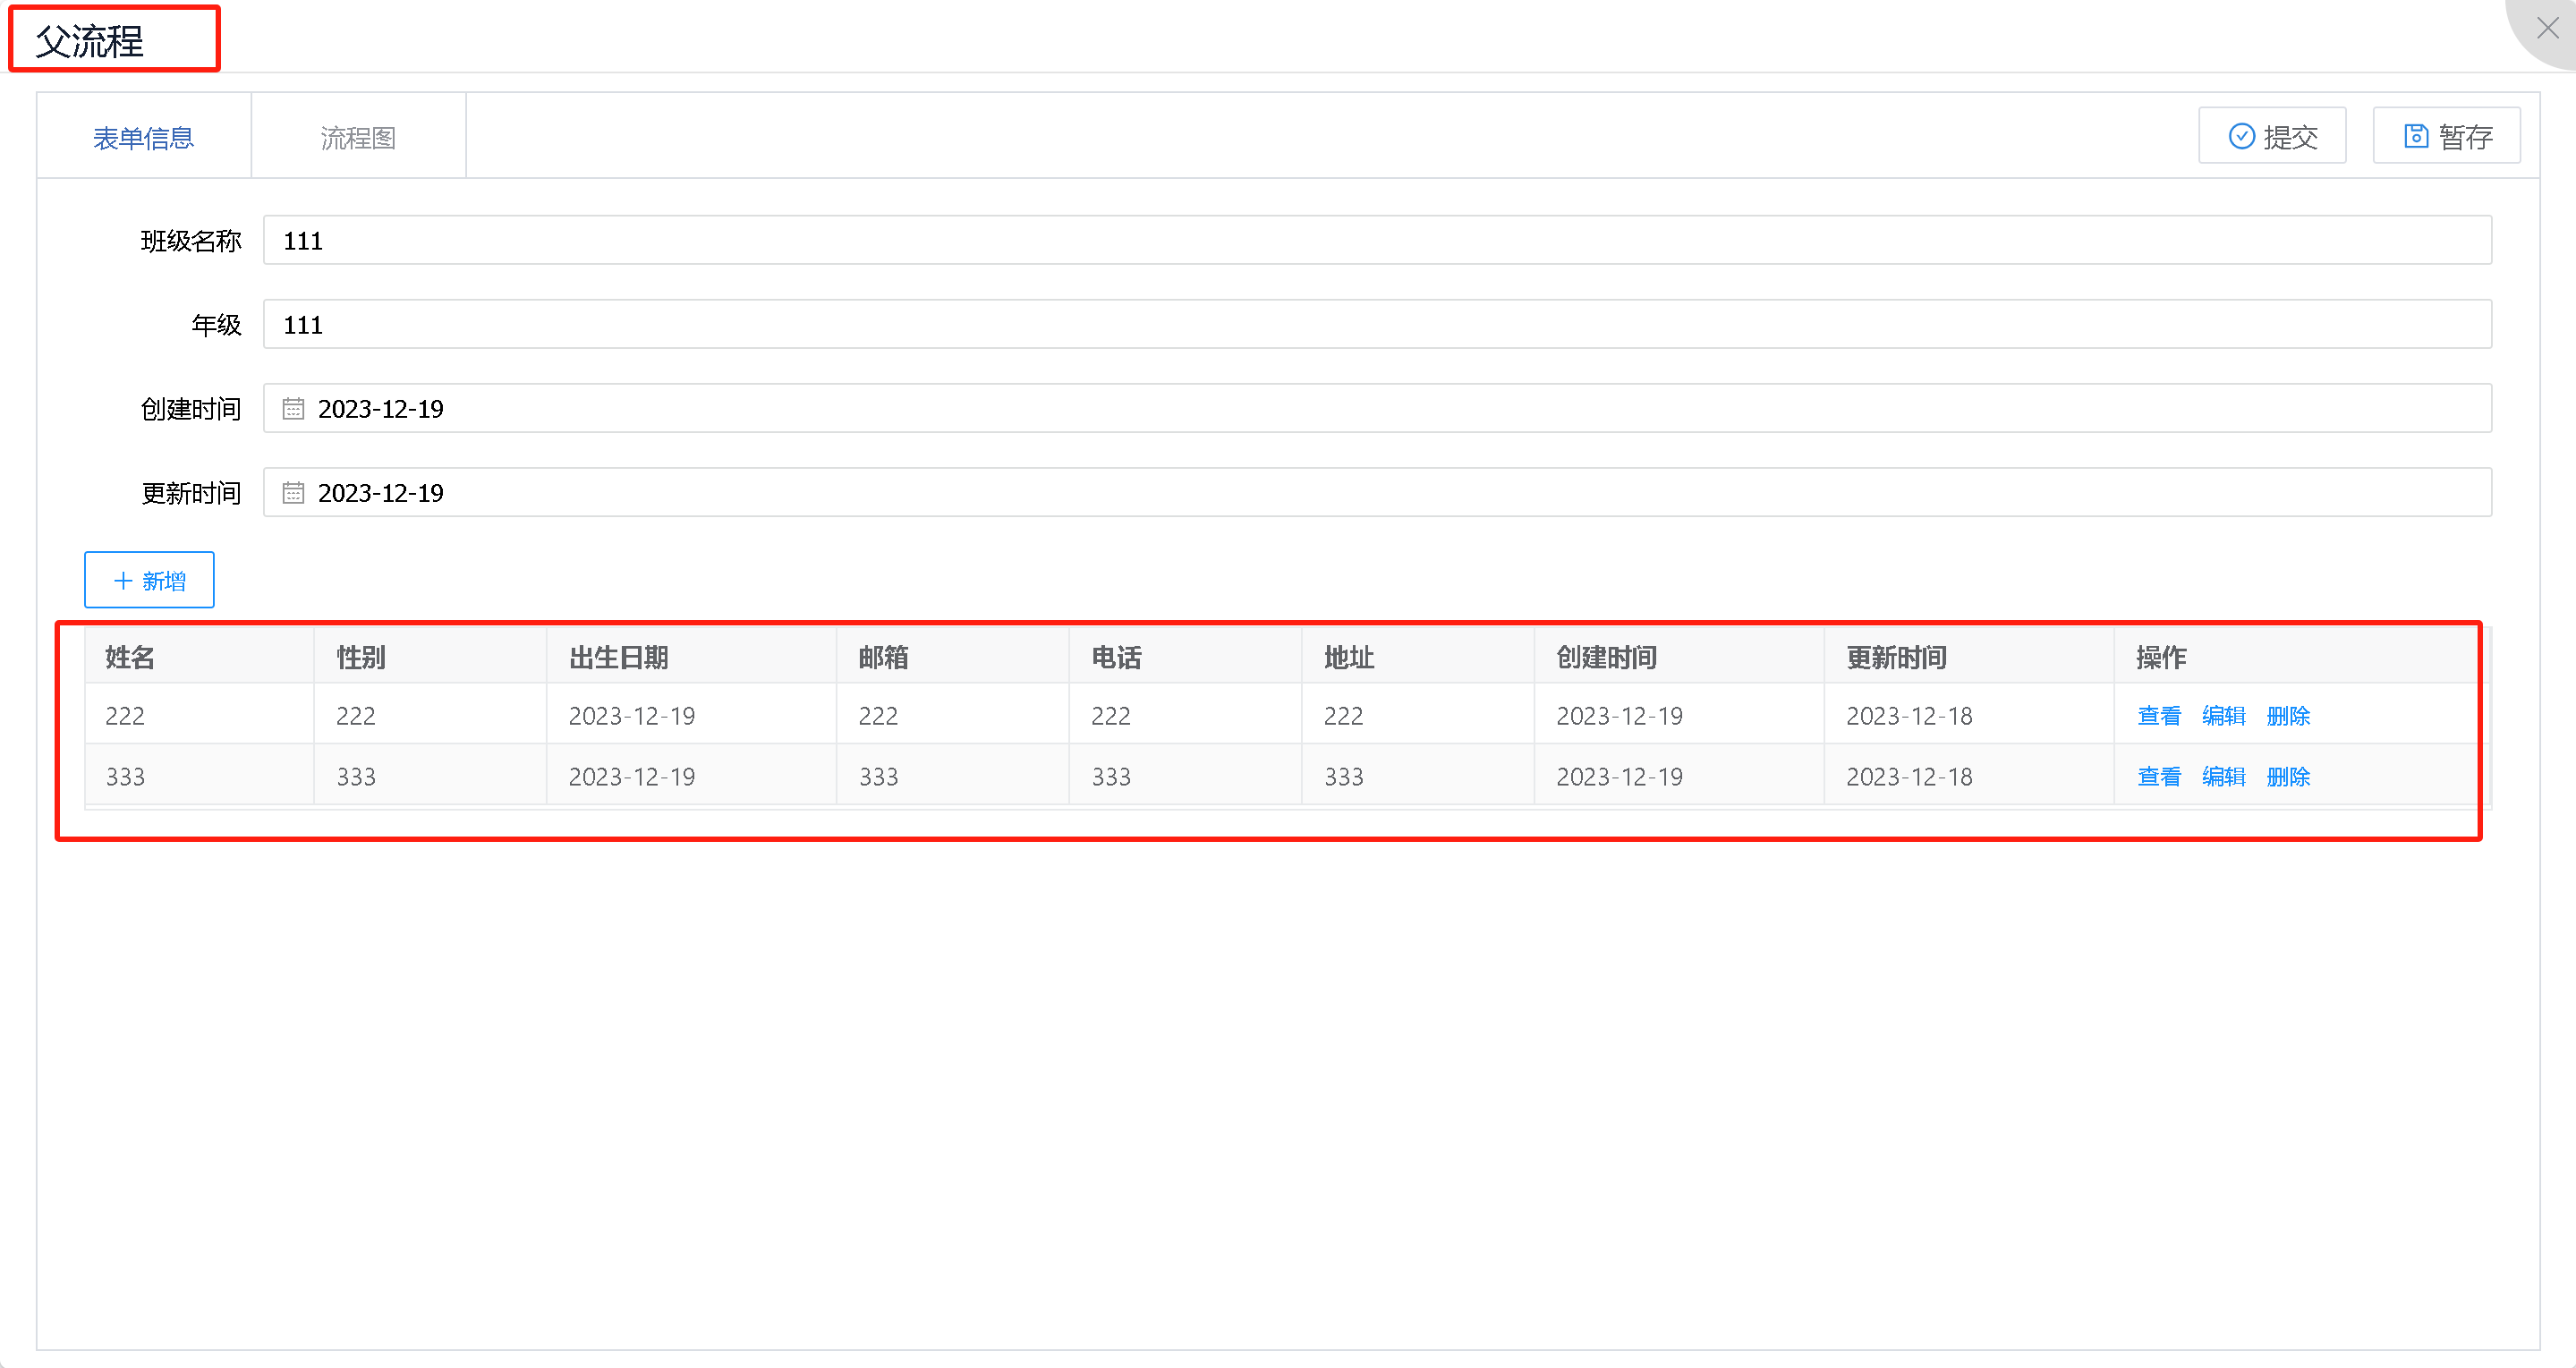Click 删除 link for row 222
This screenshot has width=2576, height=1368.
(2288, 716)
